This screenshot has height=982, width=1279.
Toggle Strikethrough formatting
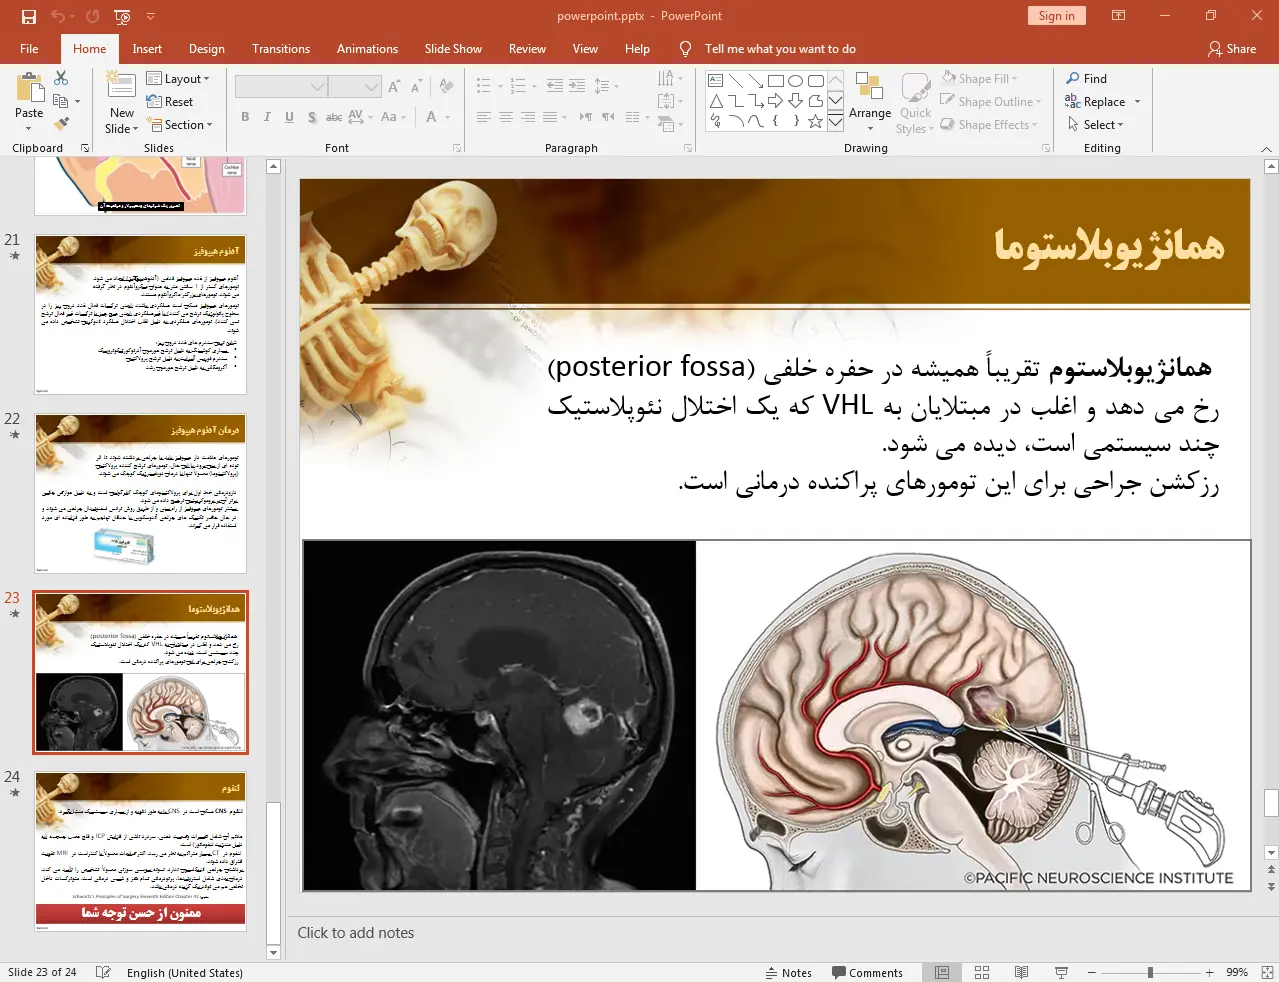point(334,117)
